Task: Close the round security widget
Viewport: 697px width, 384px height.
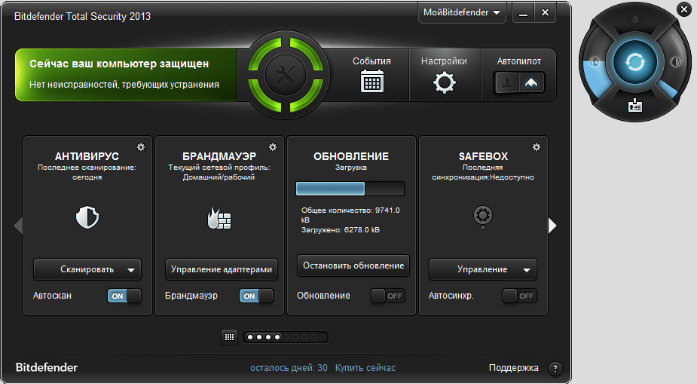Action: click(684, 9)
